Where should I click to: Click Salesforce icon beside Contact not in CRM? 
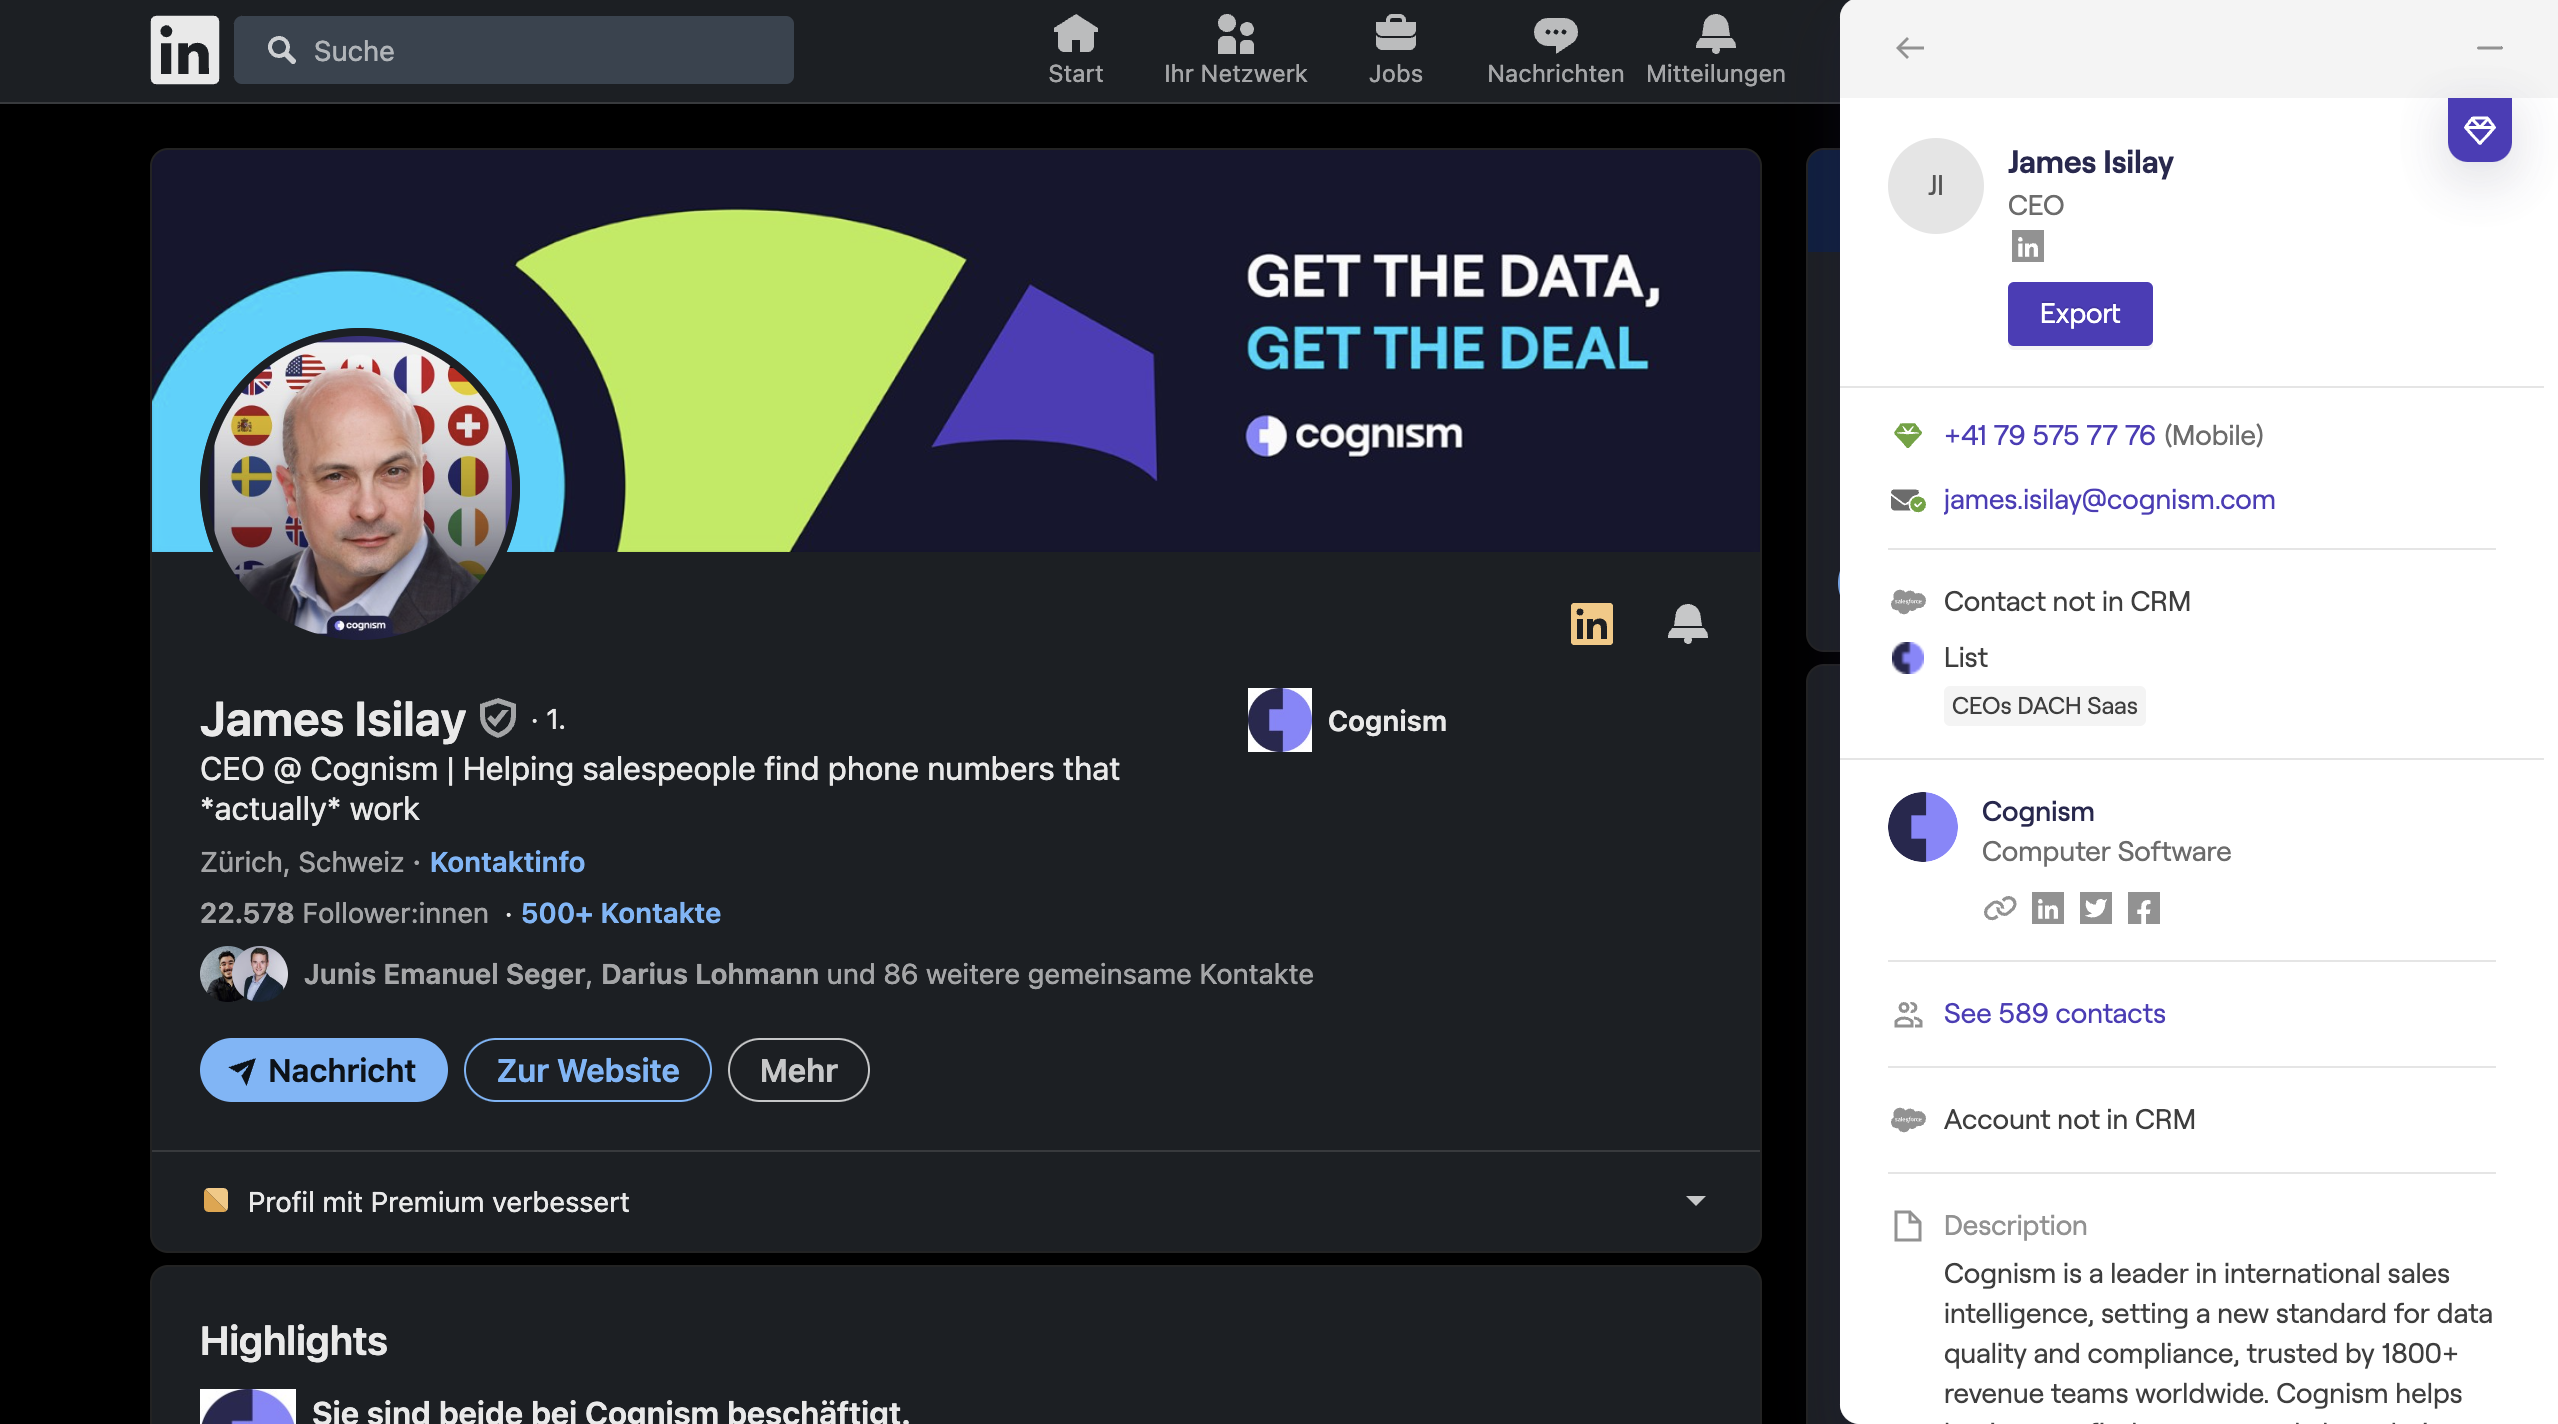[x=1908, y=602]
